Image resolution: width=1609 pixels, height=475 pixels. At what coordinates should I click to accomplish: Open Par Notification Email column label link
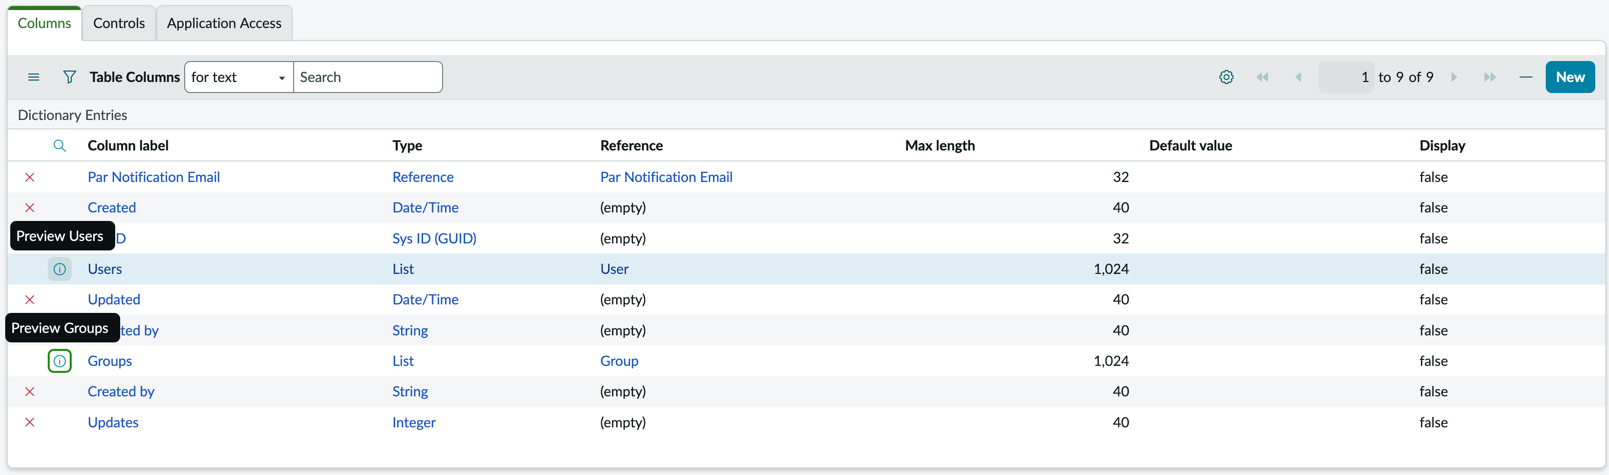point(154,177)
